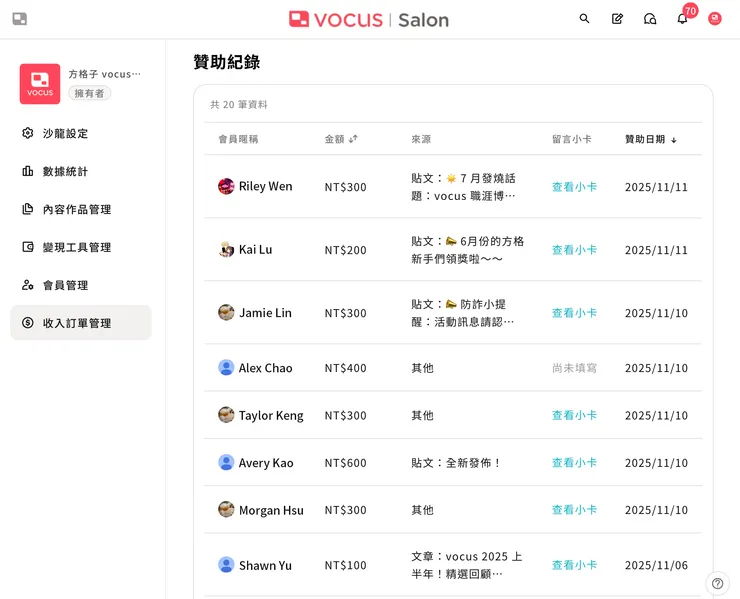Click Alex Chao's NT$400 amount
Image resolution: width=740 pixels, height=599 pixels.
[345, 368]
